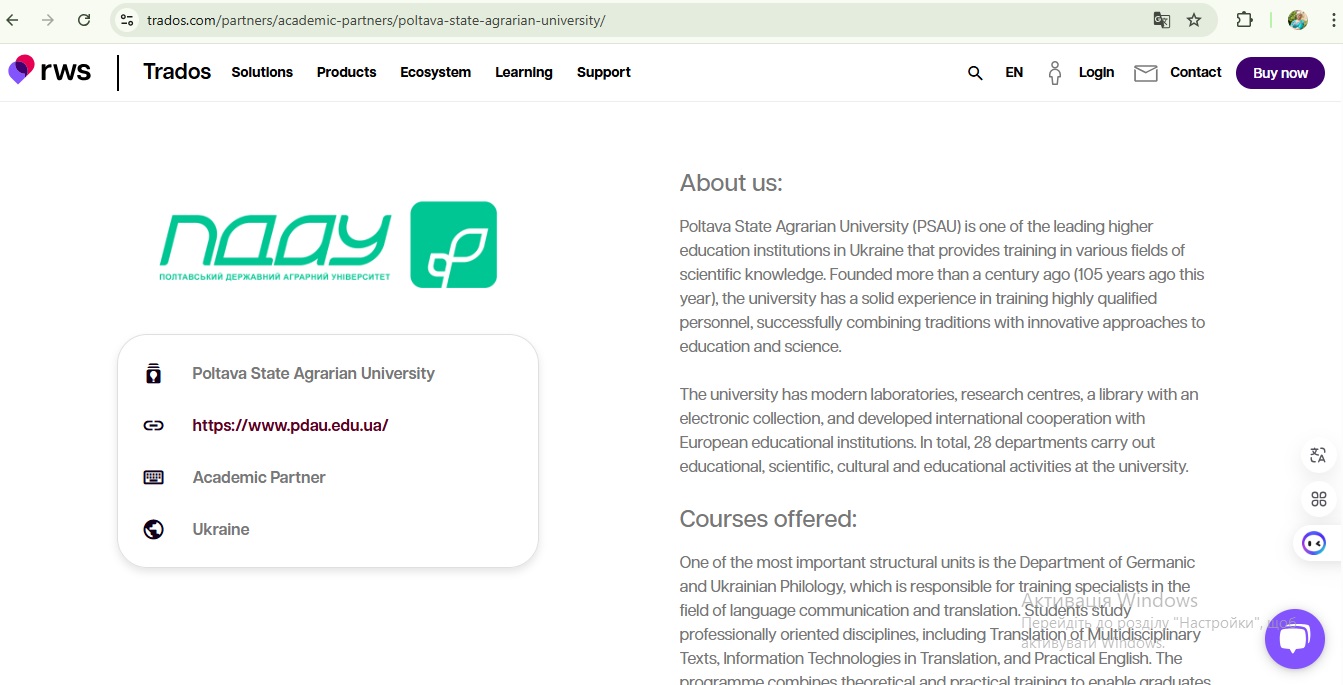The image size is (1343, 685).
Task: Click the Contact link
Action: pyautogui.click(x=1196, y=72)
